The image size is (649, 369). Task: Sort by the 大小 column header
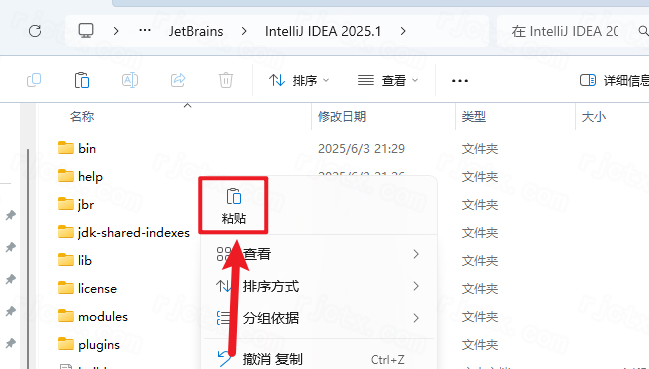pos(594,117)
